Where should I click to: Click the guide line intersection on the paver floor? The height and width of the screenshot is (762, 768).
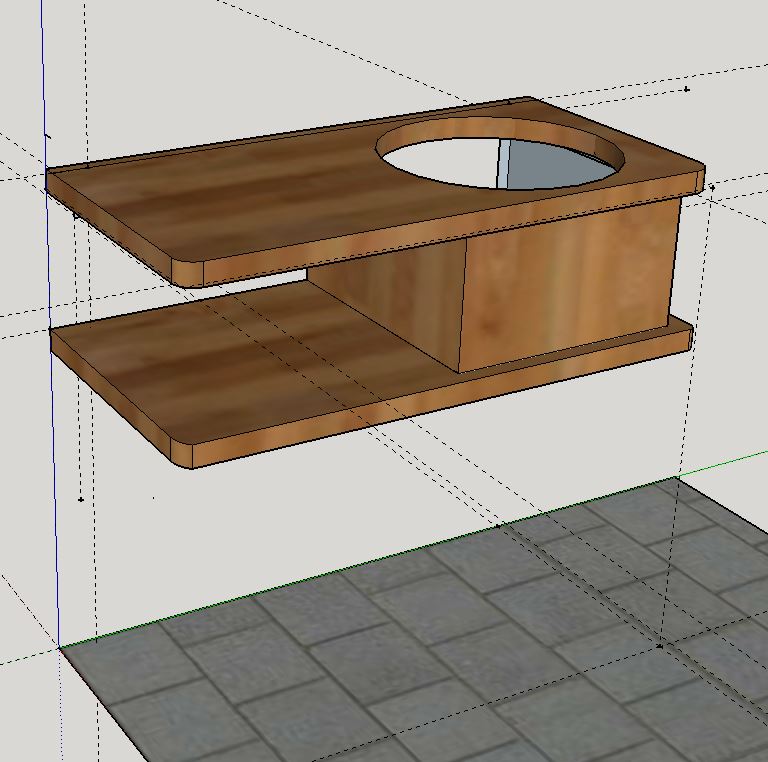[659, 647]
